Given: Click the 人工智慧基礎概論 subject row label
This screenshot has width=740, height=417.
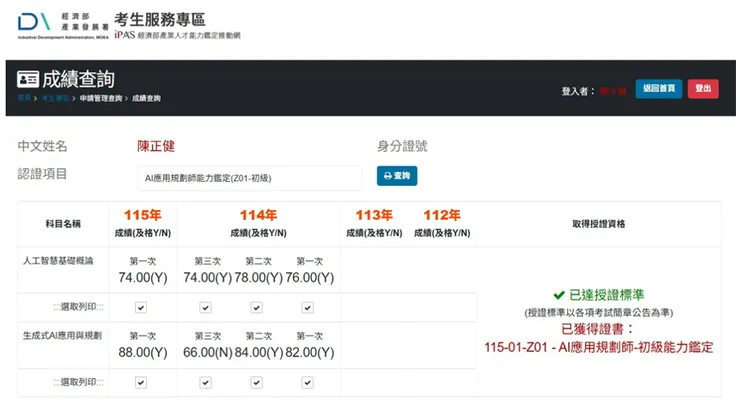Looking at the screenshot, I should (x=58, y=260).
